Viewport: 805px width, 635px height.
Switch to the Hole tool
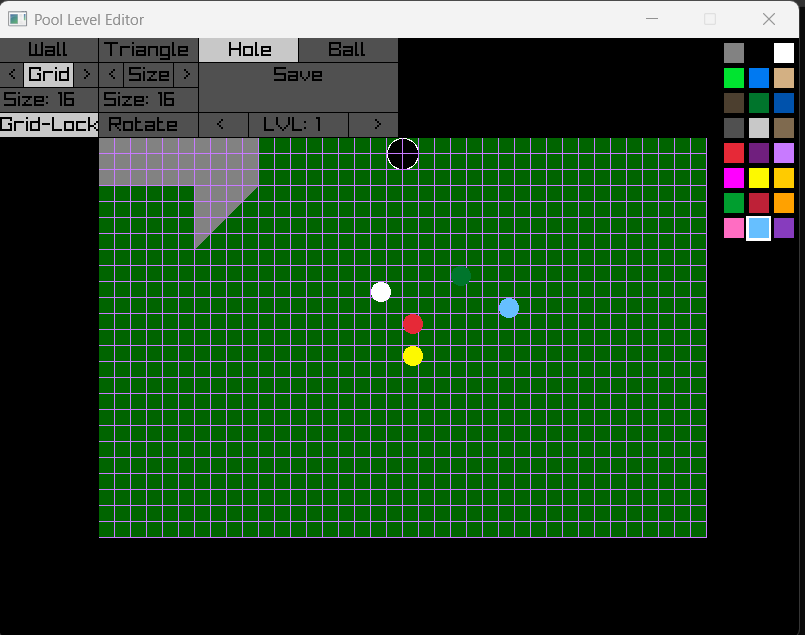click(248, 50)
